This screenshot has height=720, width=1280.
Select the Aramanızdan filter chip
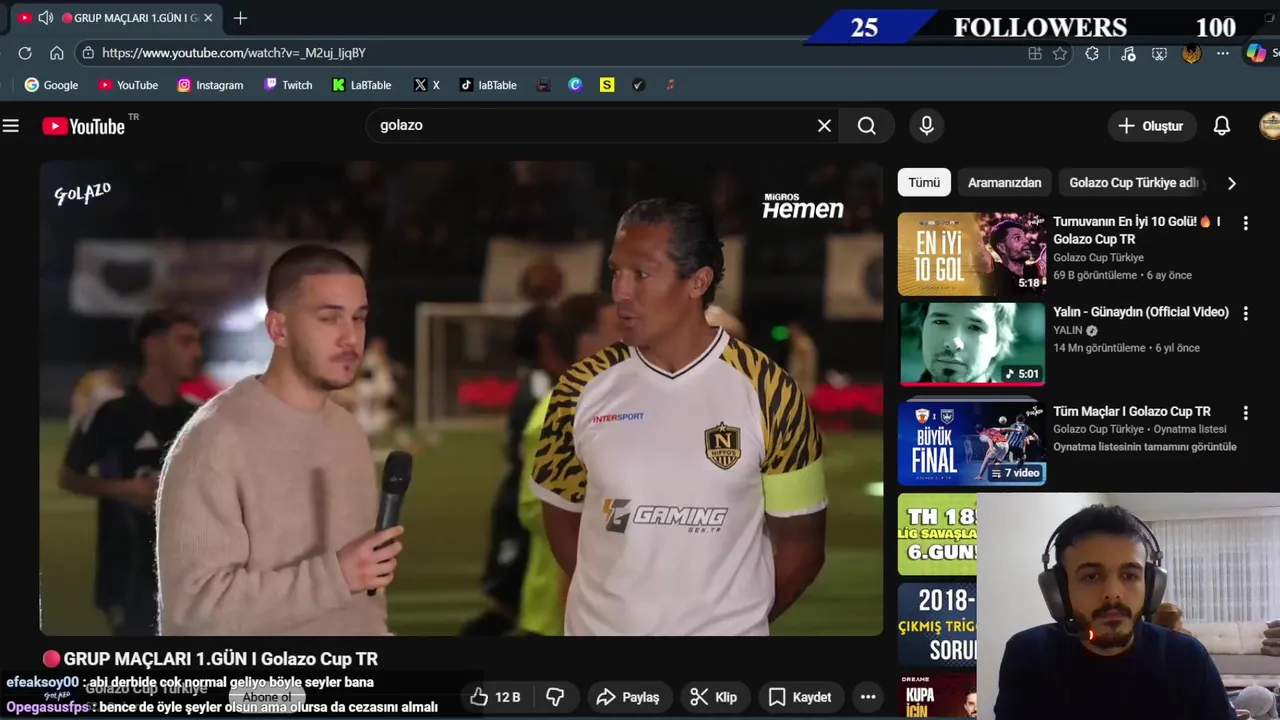point(1004,183)
